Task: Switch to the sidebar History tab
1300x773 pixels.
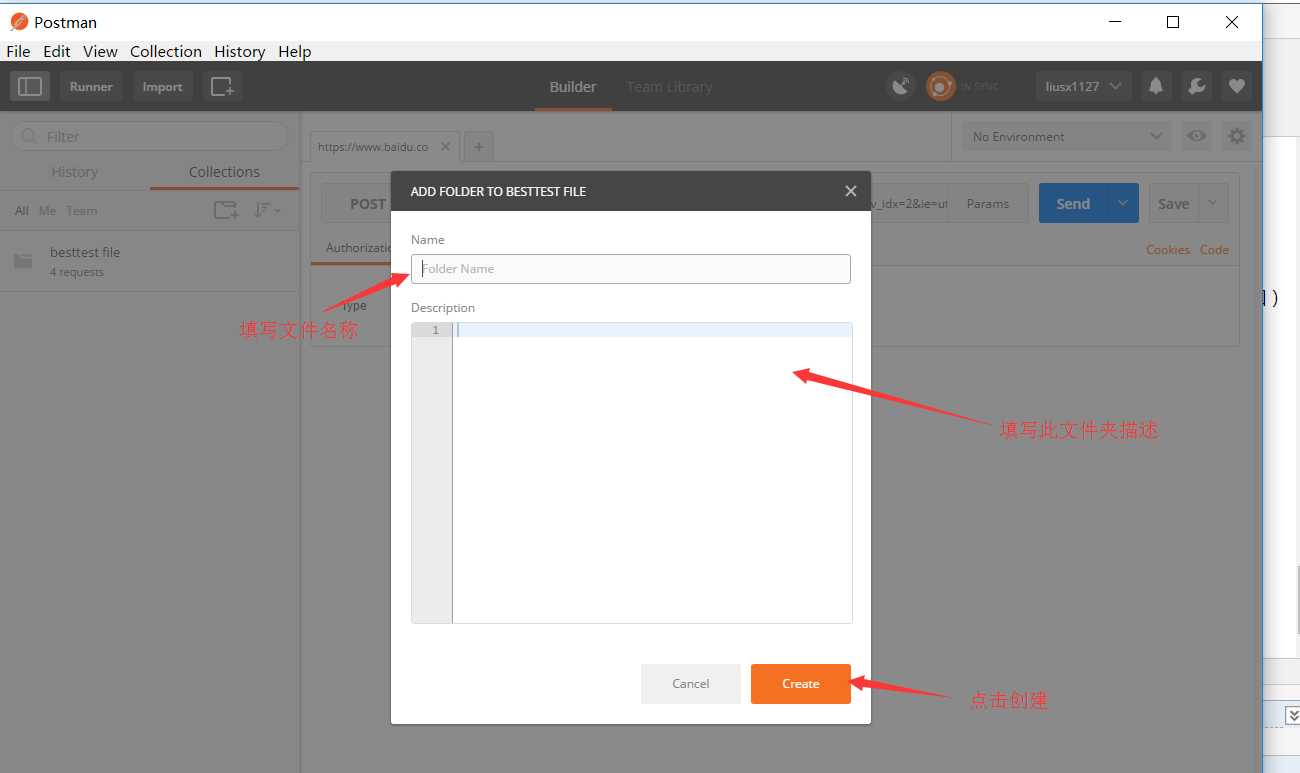Action: 75,172
